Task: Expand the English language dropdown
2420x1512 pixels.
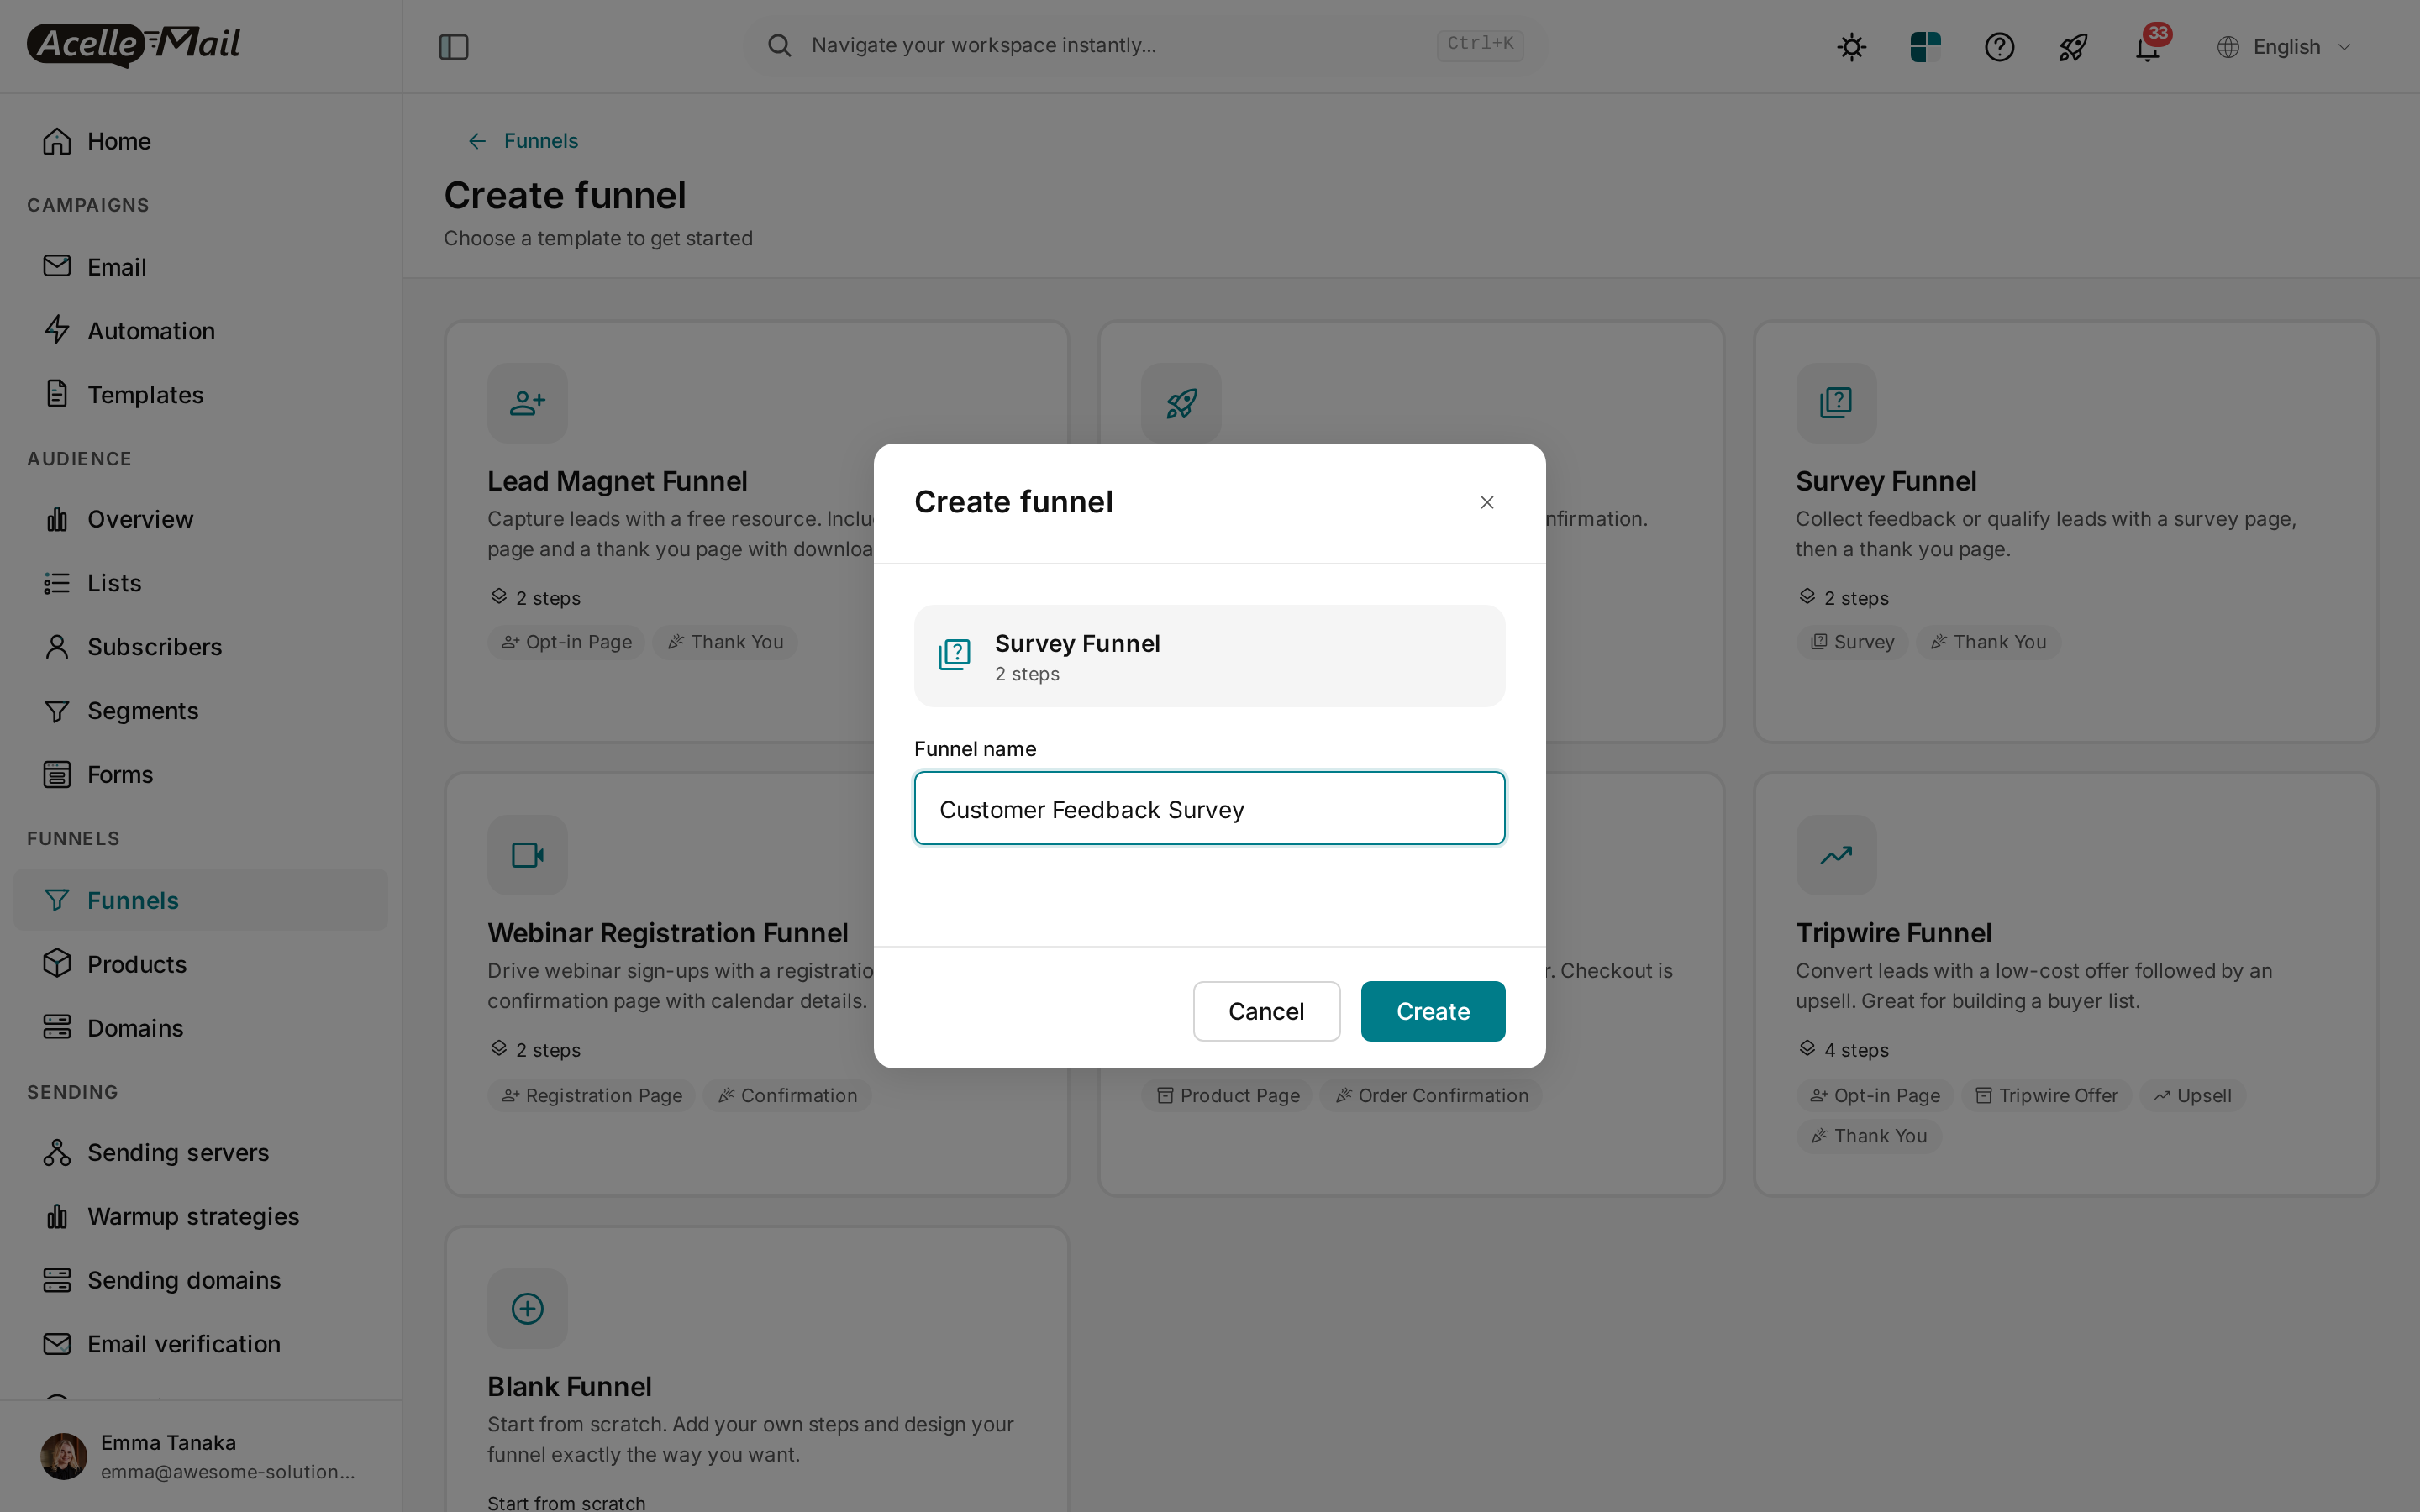Action: 2284,46
